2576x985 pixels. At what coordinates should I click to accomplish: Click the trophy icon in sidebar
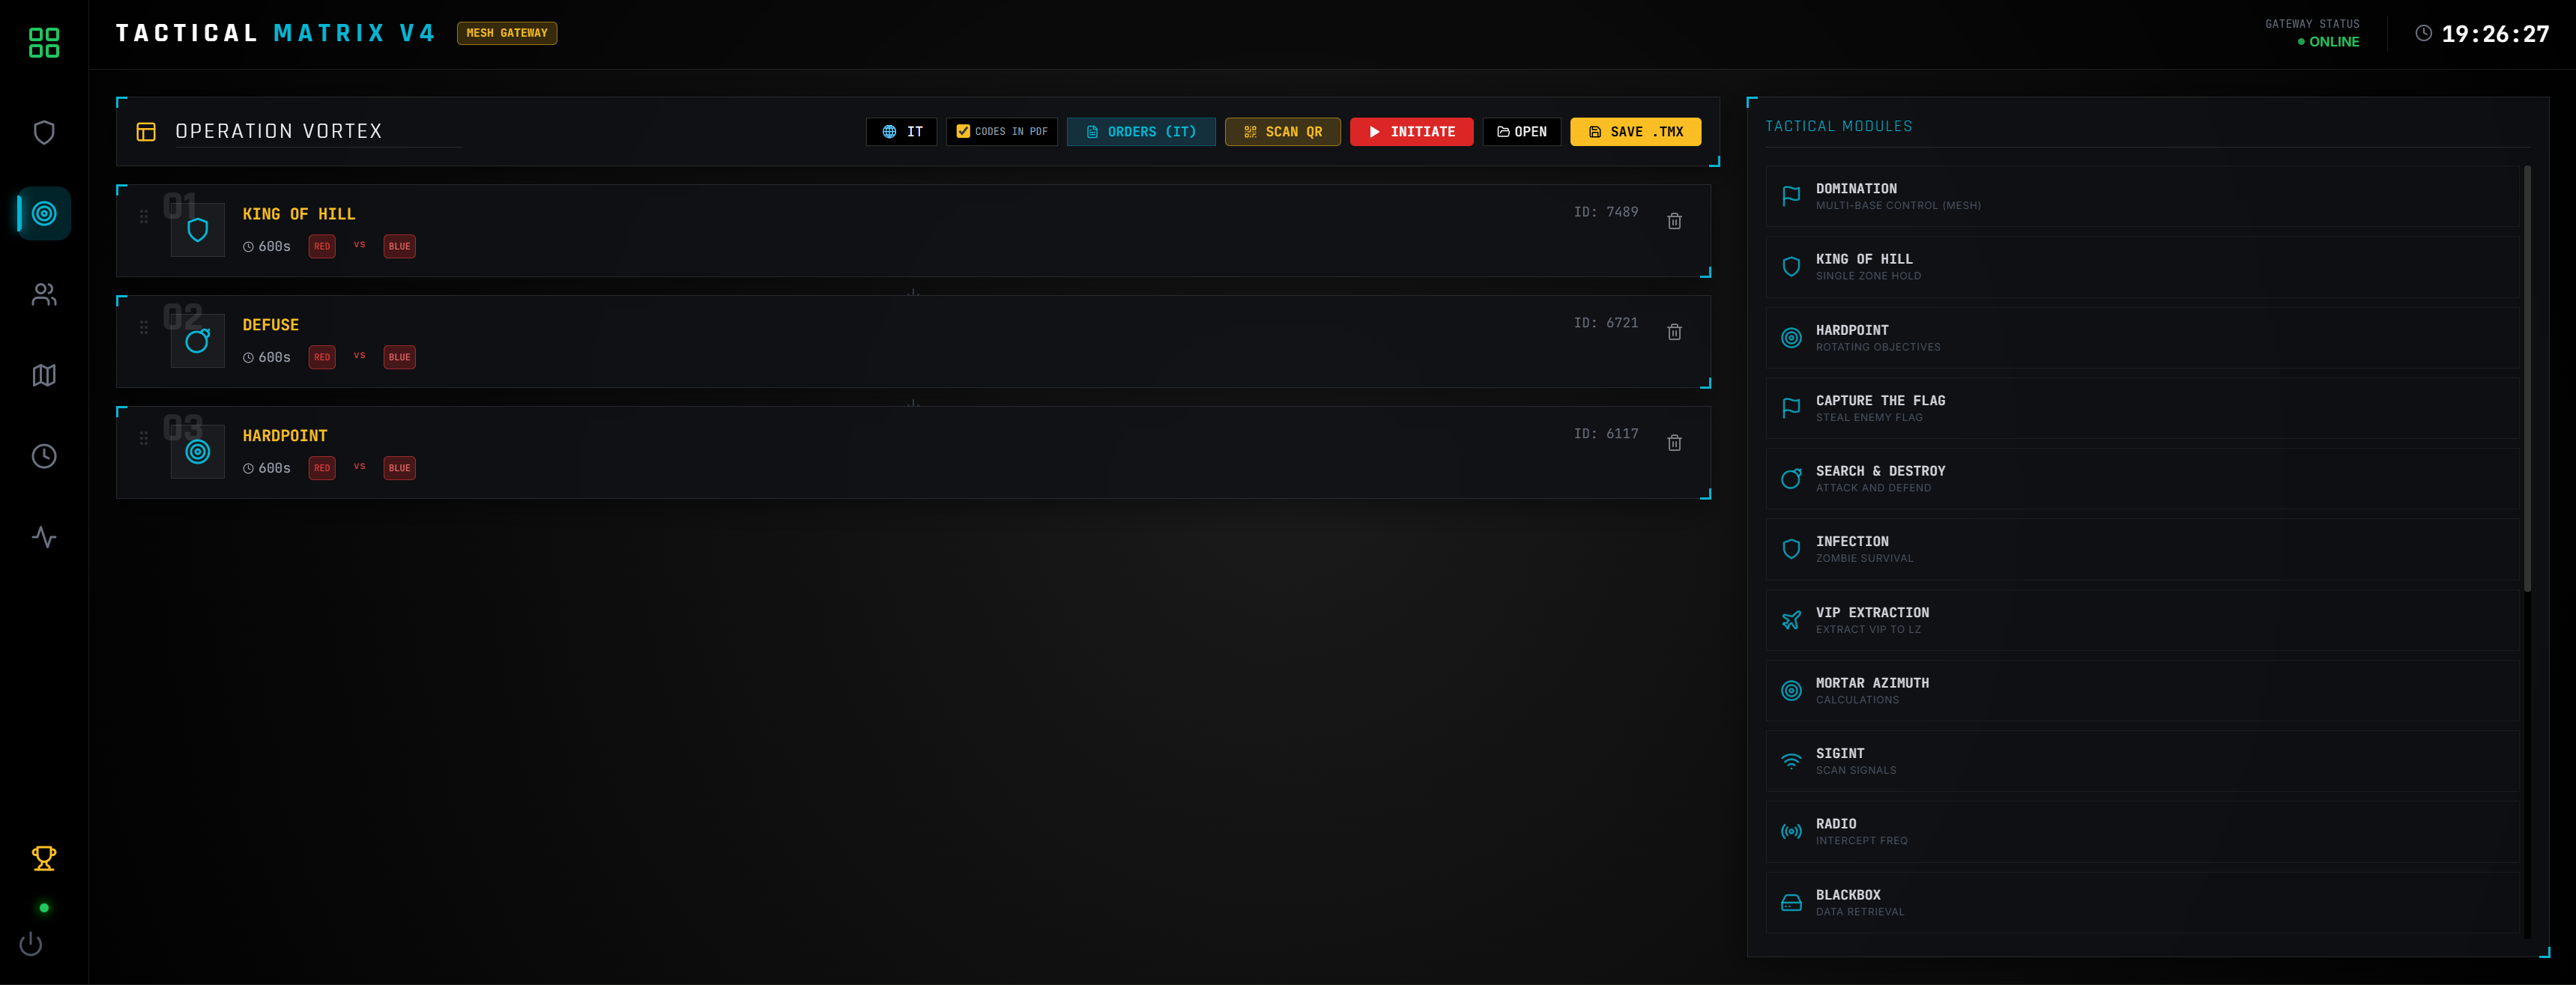[44, 858]
